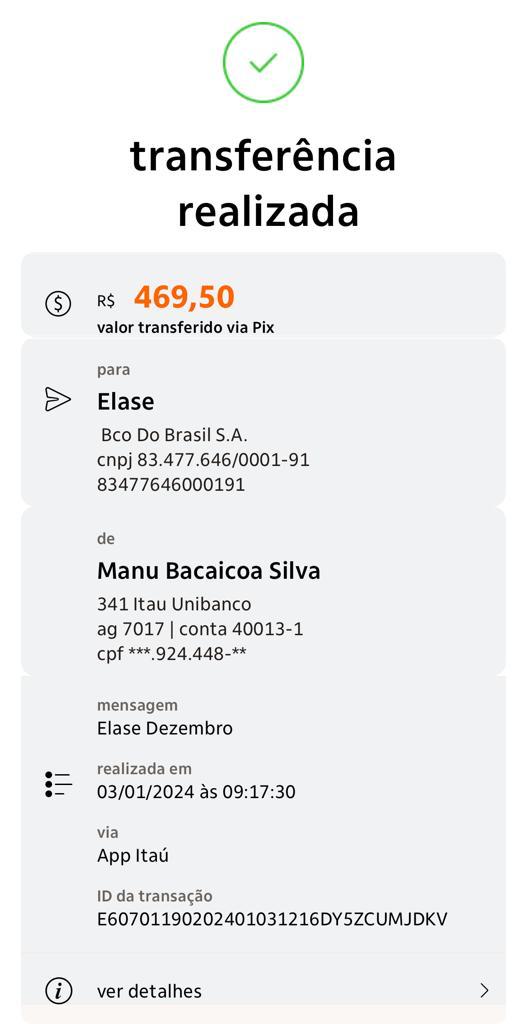The height and width of the screenshot is (1024, 528).
Task: Click the bulleted list details icon
Action: (58, 784)
